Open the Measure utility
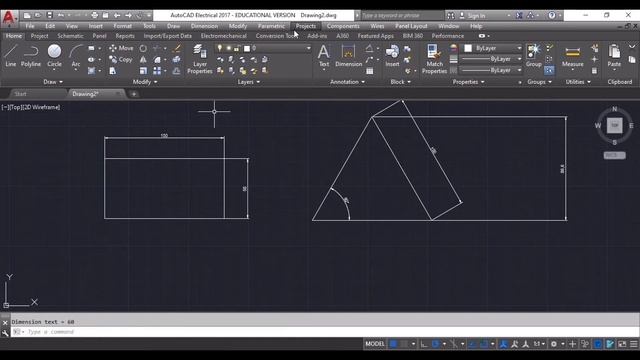This screenshot has height=360, width=640. coord(572,56)
